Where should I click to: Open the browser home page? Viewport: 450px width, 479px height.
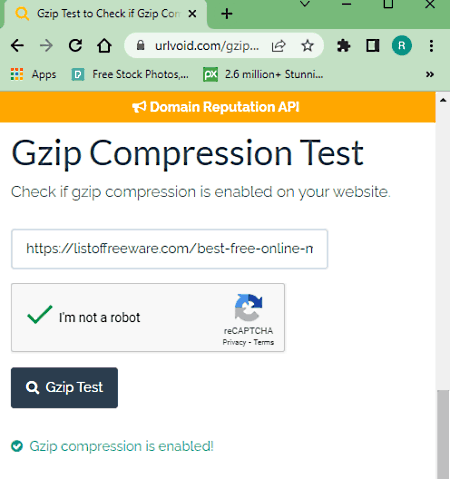tap(104, 46)
